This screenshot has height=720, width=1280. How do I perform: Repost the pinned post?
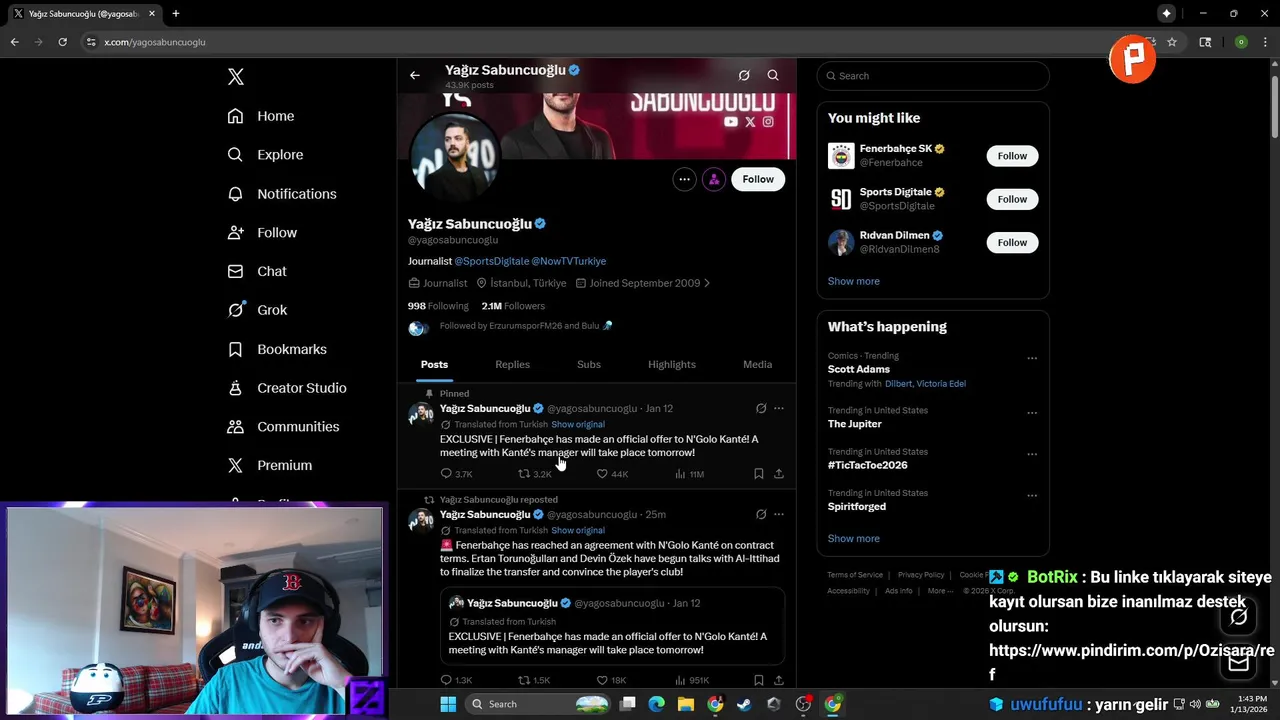(x=524, y=474)
